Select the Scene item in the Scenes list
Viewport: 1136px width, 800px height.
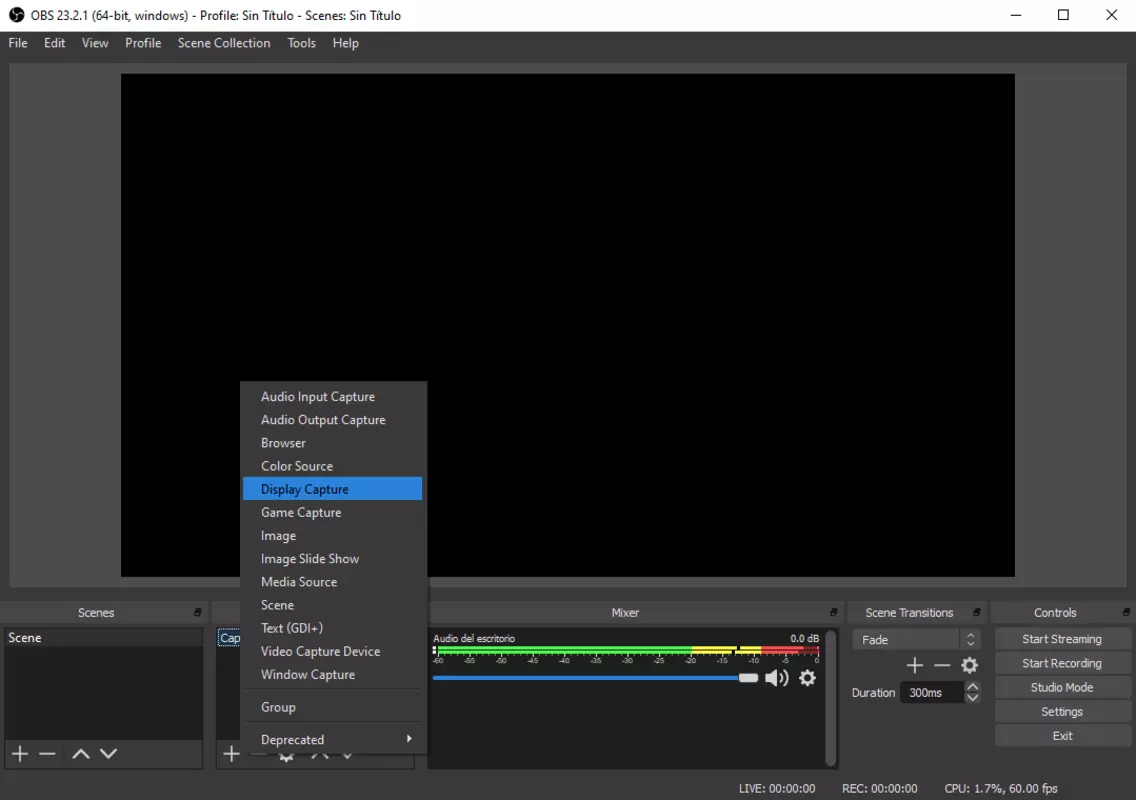(103, 638)
